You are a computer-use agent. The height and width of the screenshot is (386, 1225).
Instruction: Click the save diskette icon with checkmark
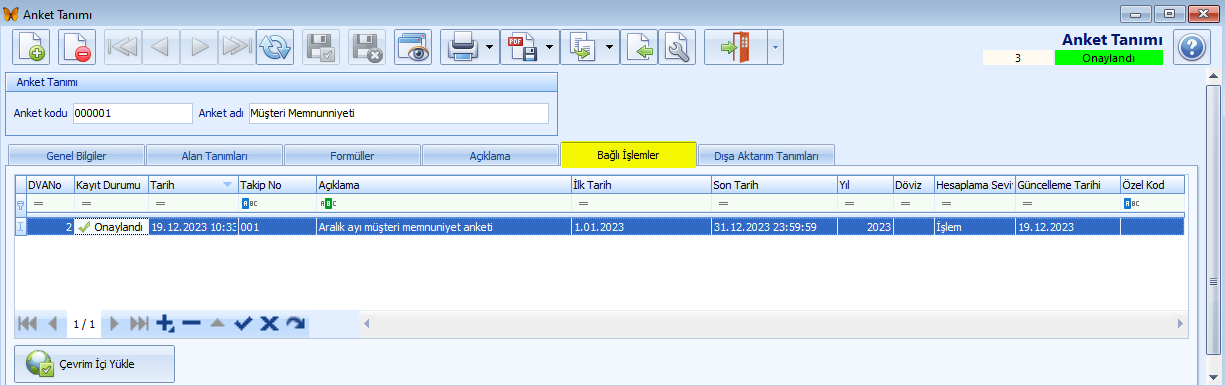tap(321, 47)
